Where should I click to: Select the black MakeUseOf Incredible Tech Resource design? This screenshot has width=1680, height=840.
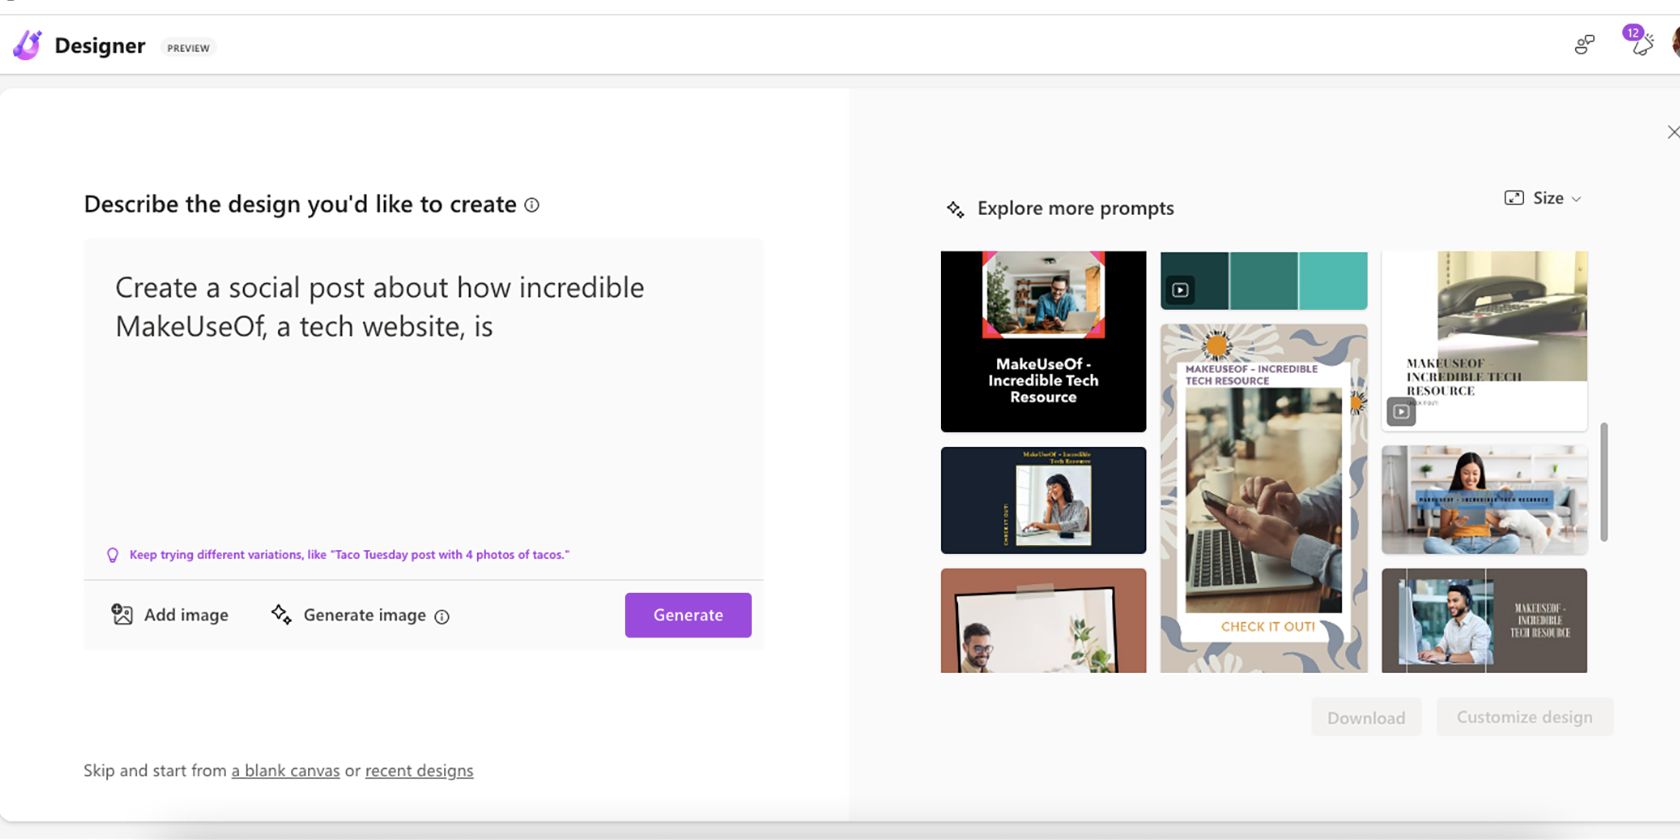pos(1043,341)
